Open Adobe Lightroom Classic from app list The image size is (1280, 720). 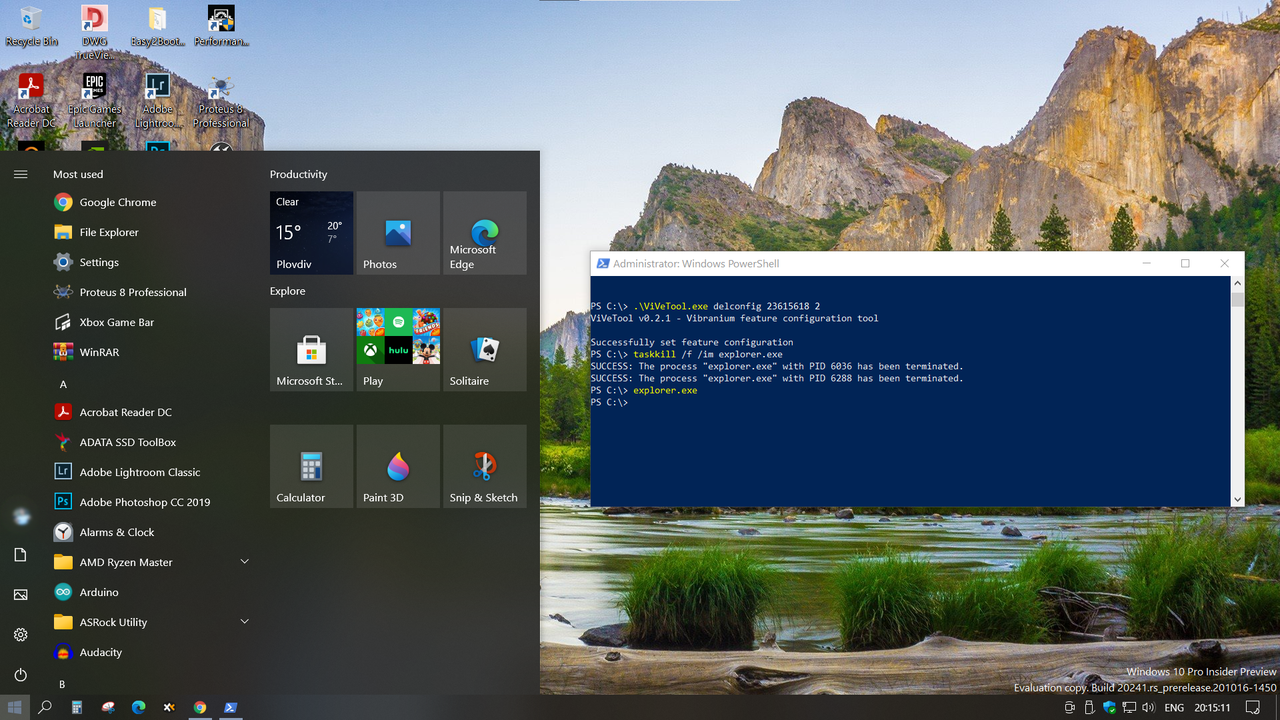click(x=150, y=472)
